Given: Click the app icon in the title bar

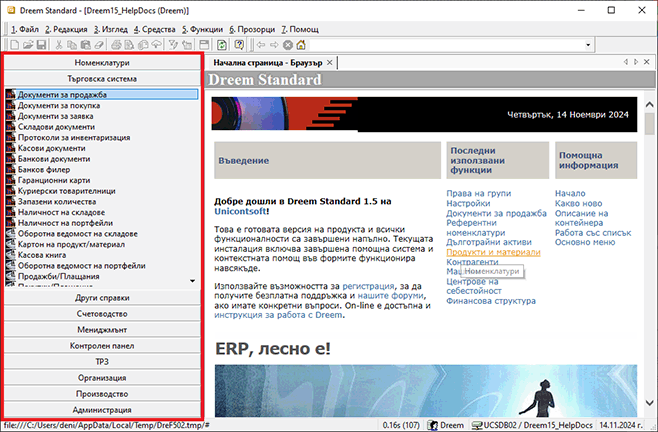Looking at the screenshot, I should coord(11,10).
